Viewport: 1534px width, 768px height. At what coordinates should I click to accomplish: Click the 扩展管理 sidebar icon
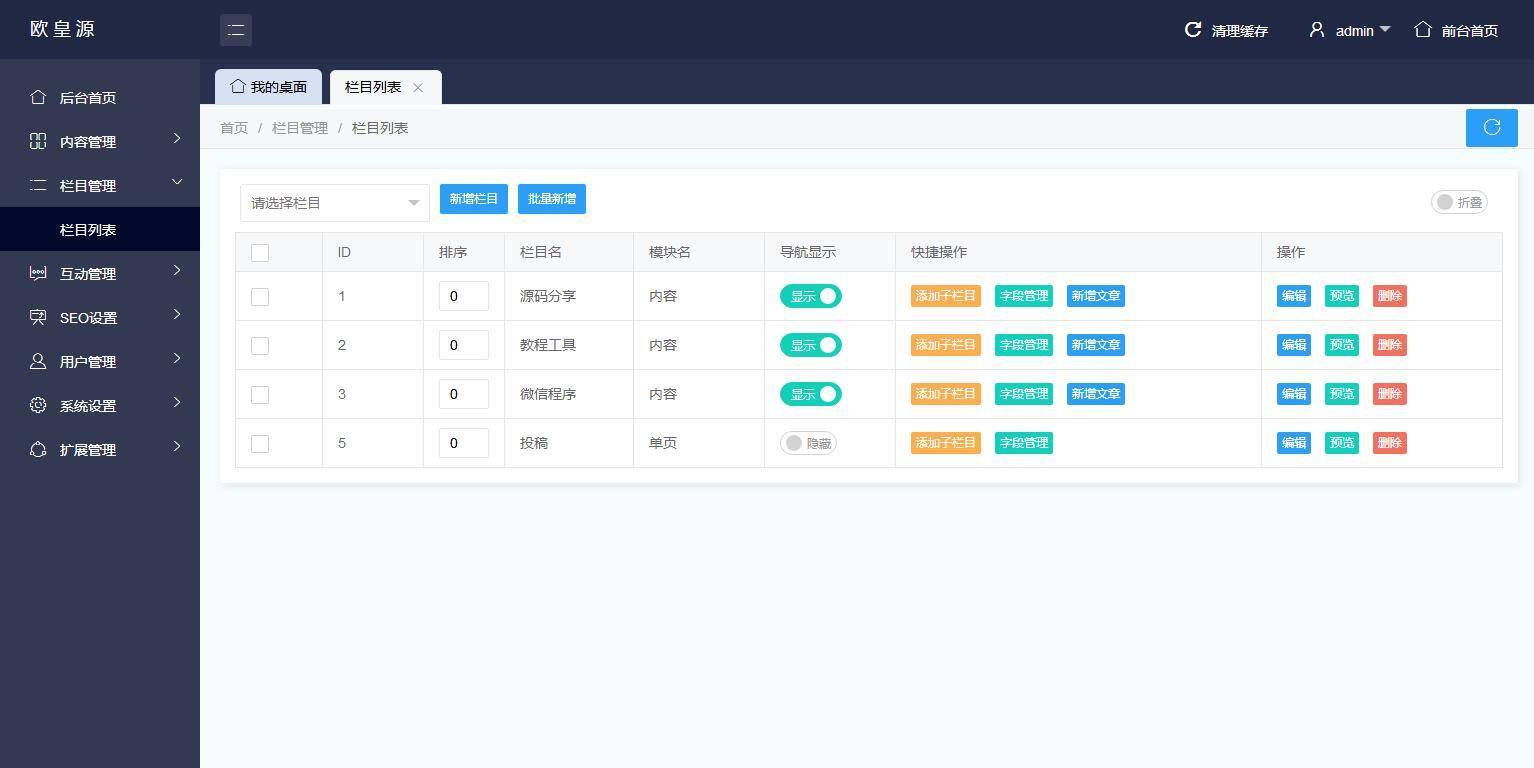click(38, 450)
